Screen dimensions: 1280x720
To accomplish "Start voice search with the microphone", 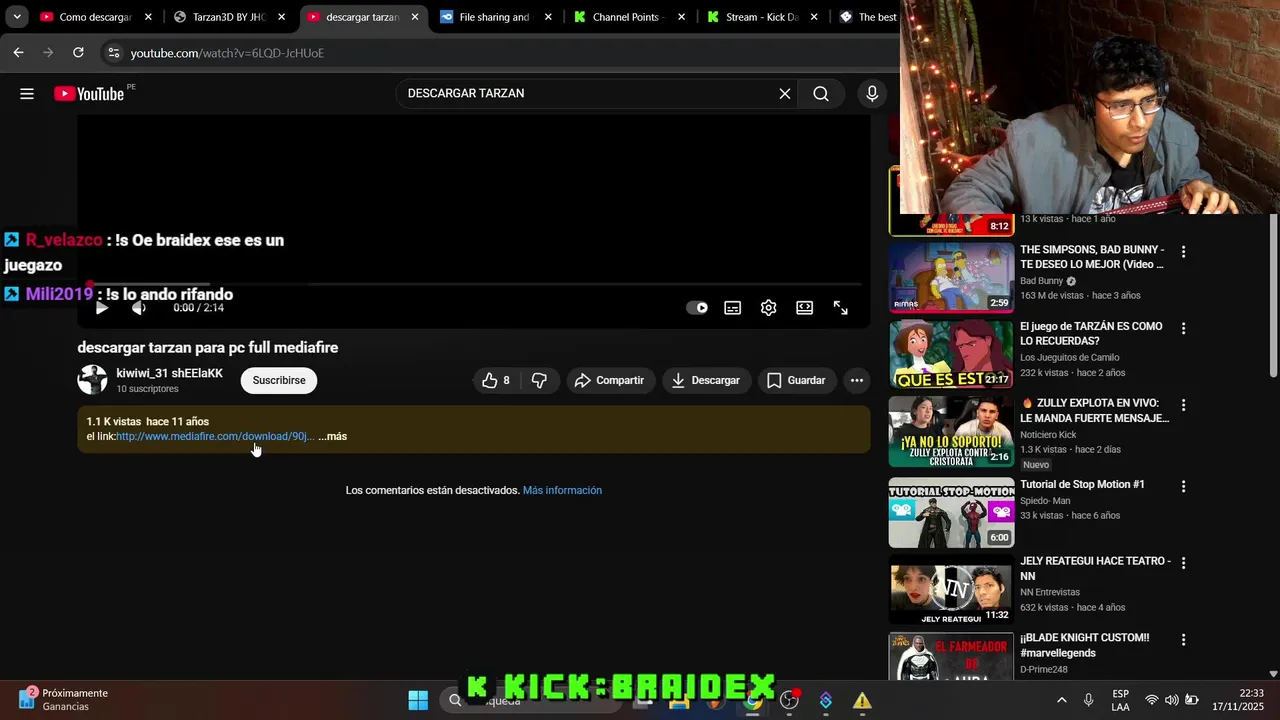I will coord(872,93).
